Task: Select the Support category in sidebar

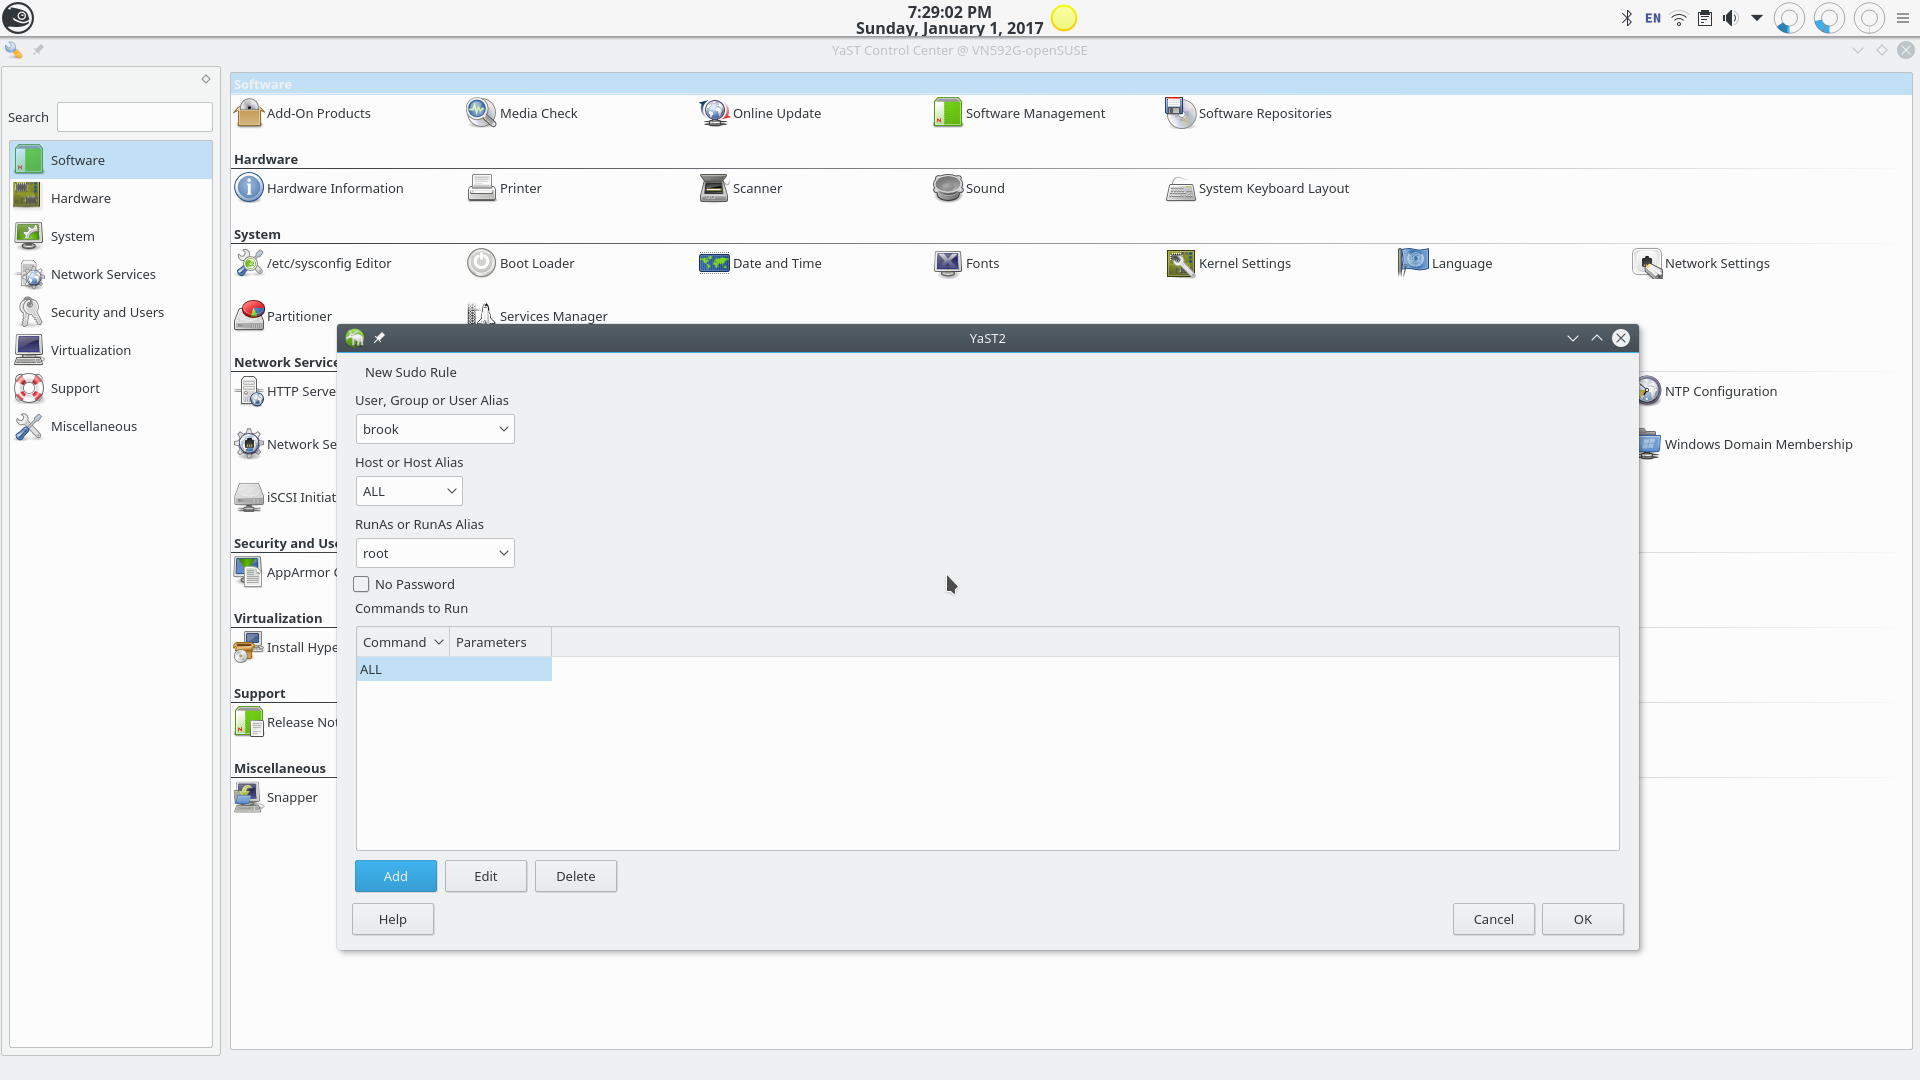Action: pyautogui.click(x=111, y=388)
